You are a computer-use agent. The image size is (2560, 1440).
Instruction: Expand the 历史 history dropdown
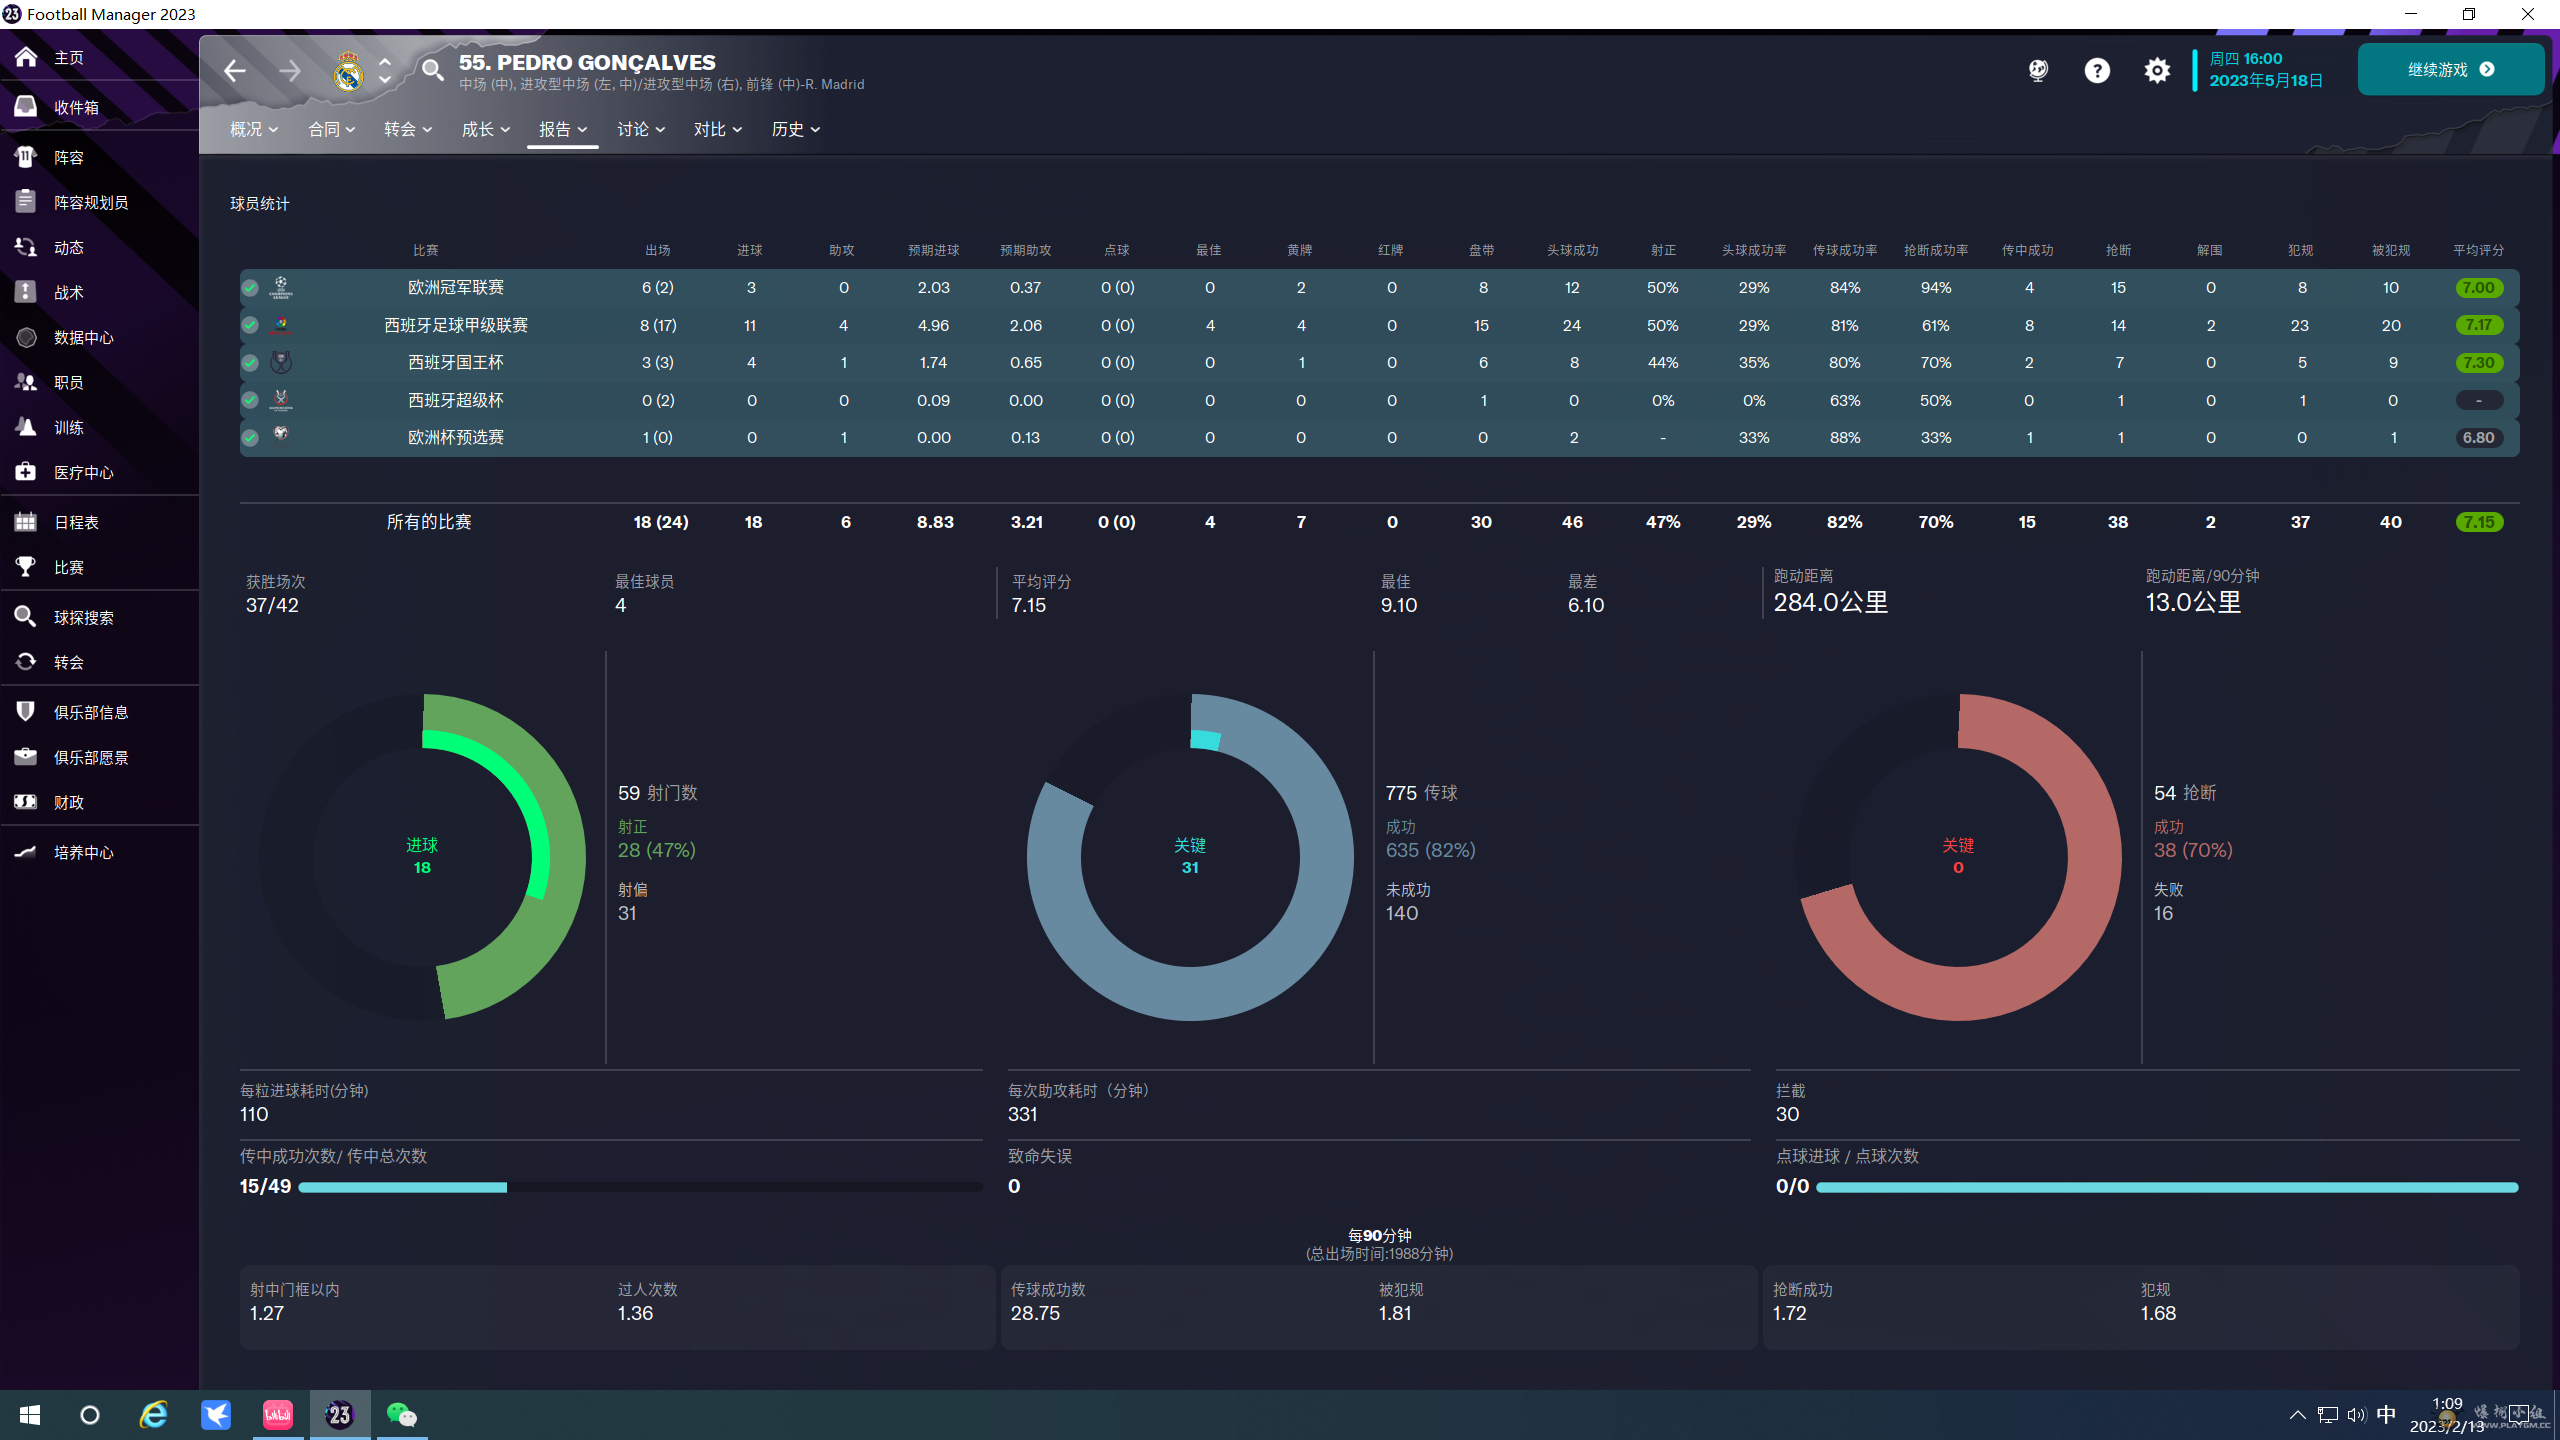[796, 129]
